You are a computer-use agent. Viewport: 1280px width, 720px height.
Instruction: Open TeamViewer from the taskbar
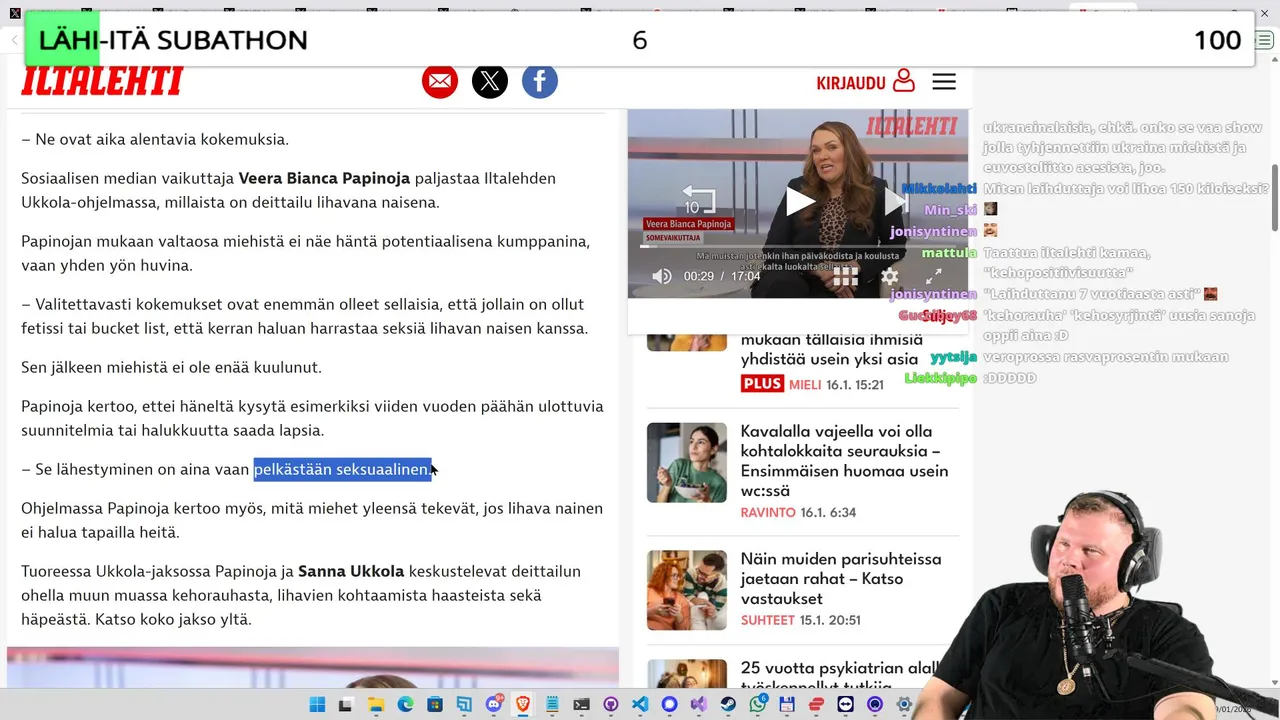(x=845, y=705)
